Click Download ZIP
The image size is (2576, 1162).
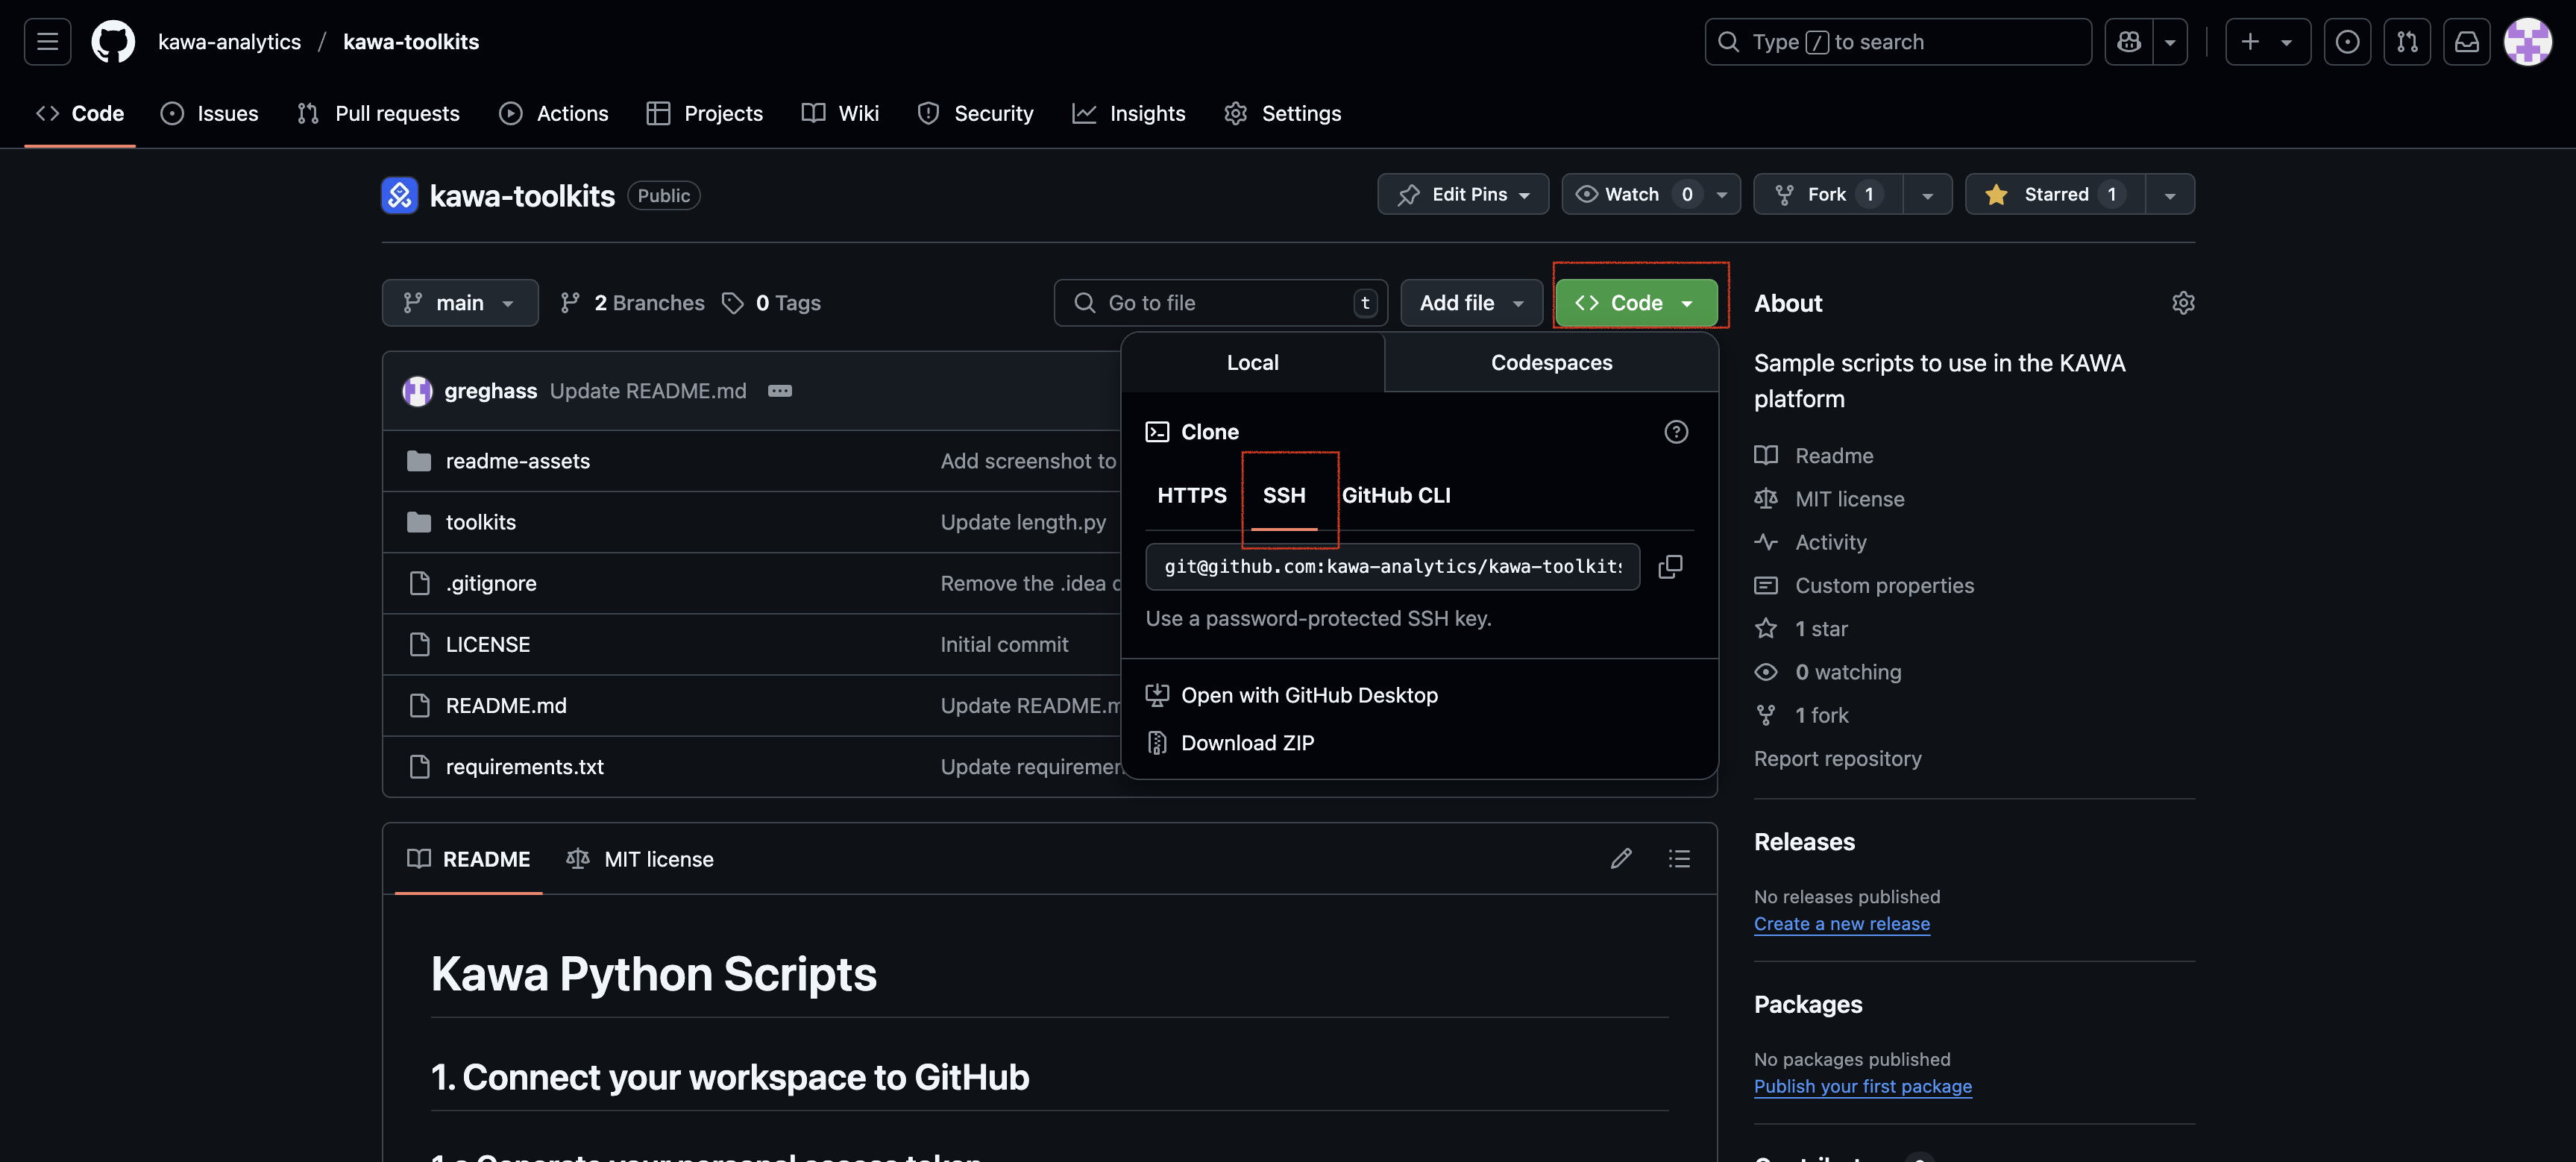click(x=1247, y=743)
